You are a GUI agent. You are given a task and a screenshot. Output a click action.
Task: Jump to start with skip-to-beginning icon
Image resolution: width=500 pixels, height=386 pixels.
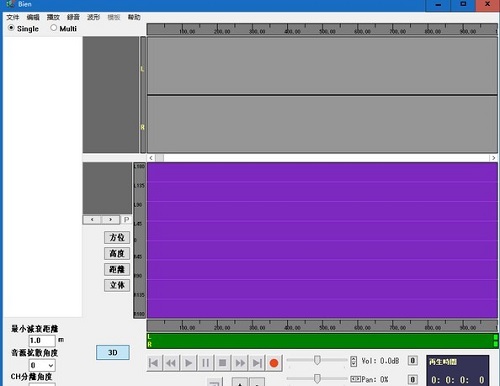coord(154,363)
